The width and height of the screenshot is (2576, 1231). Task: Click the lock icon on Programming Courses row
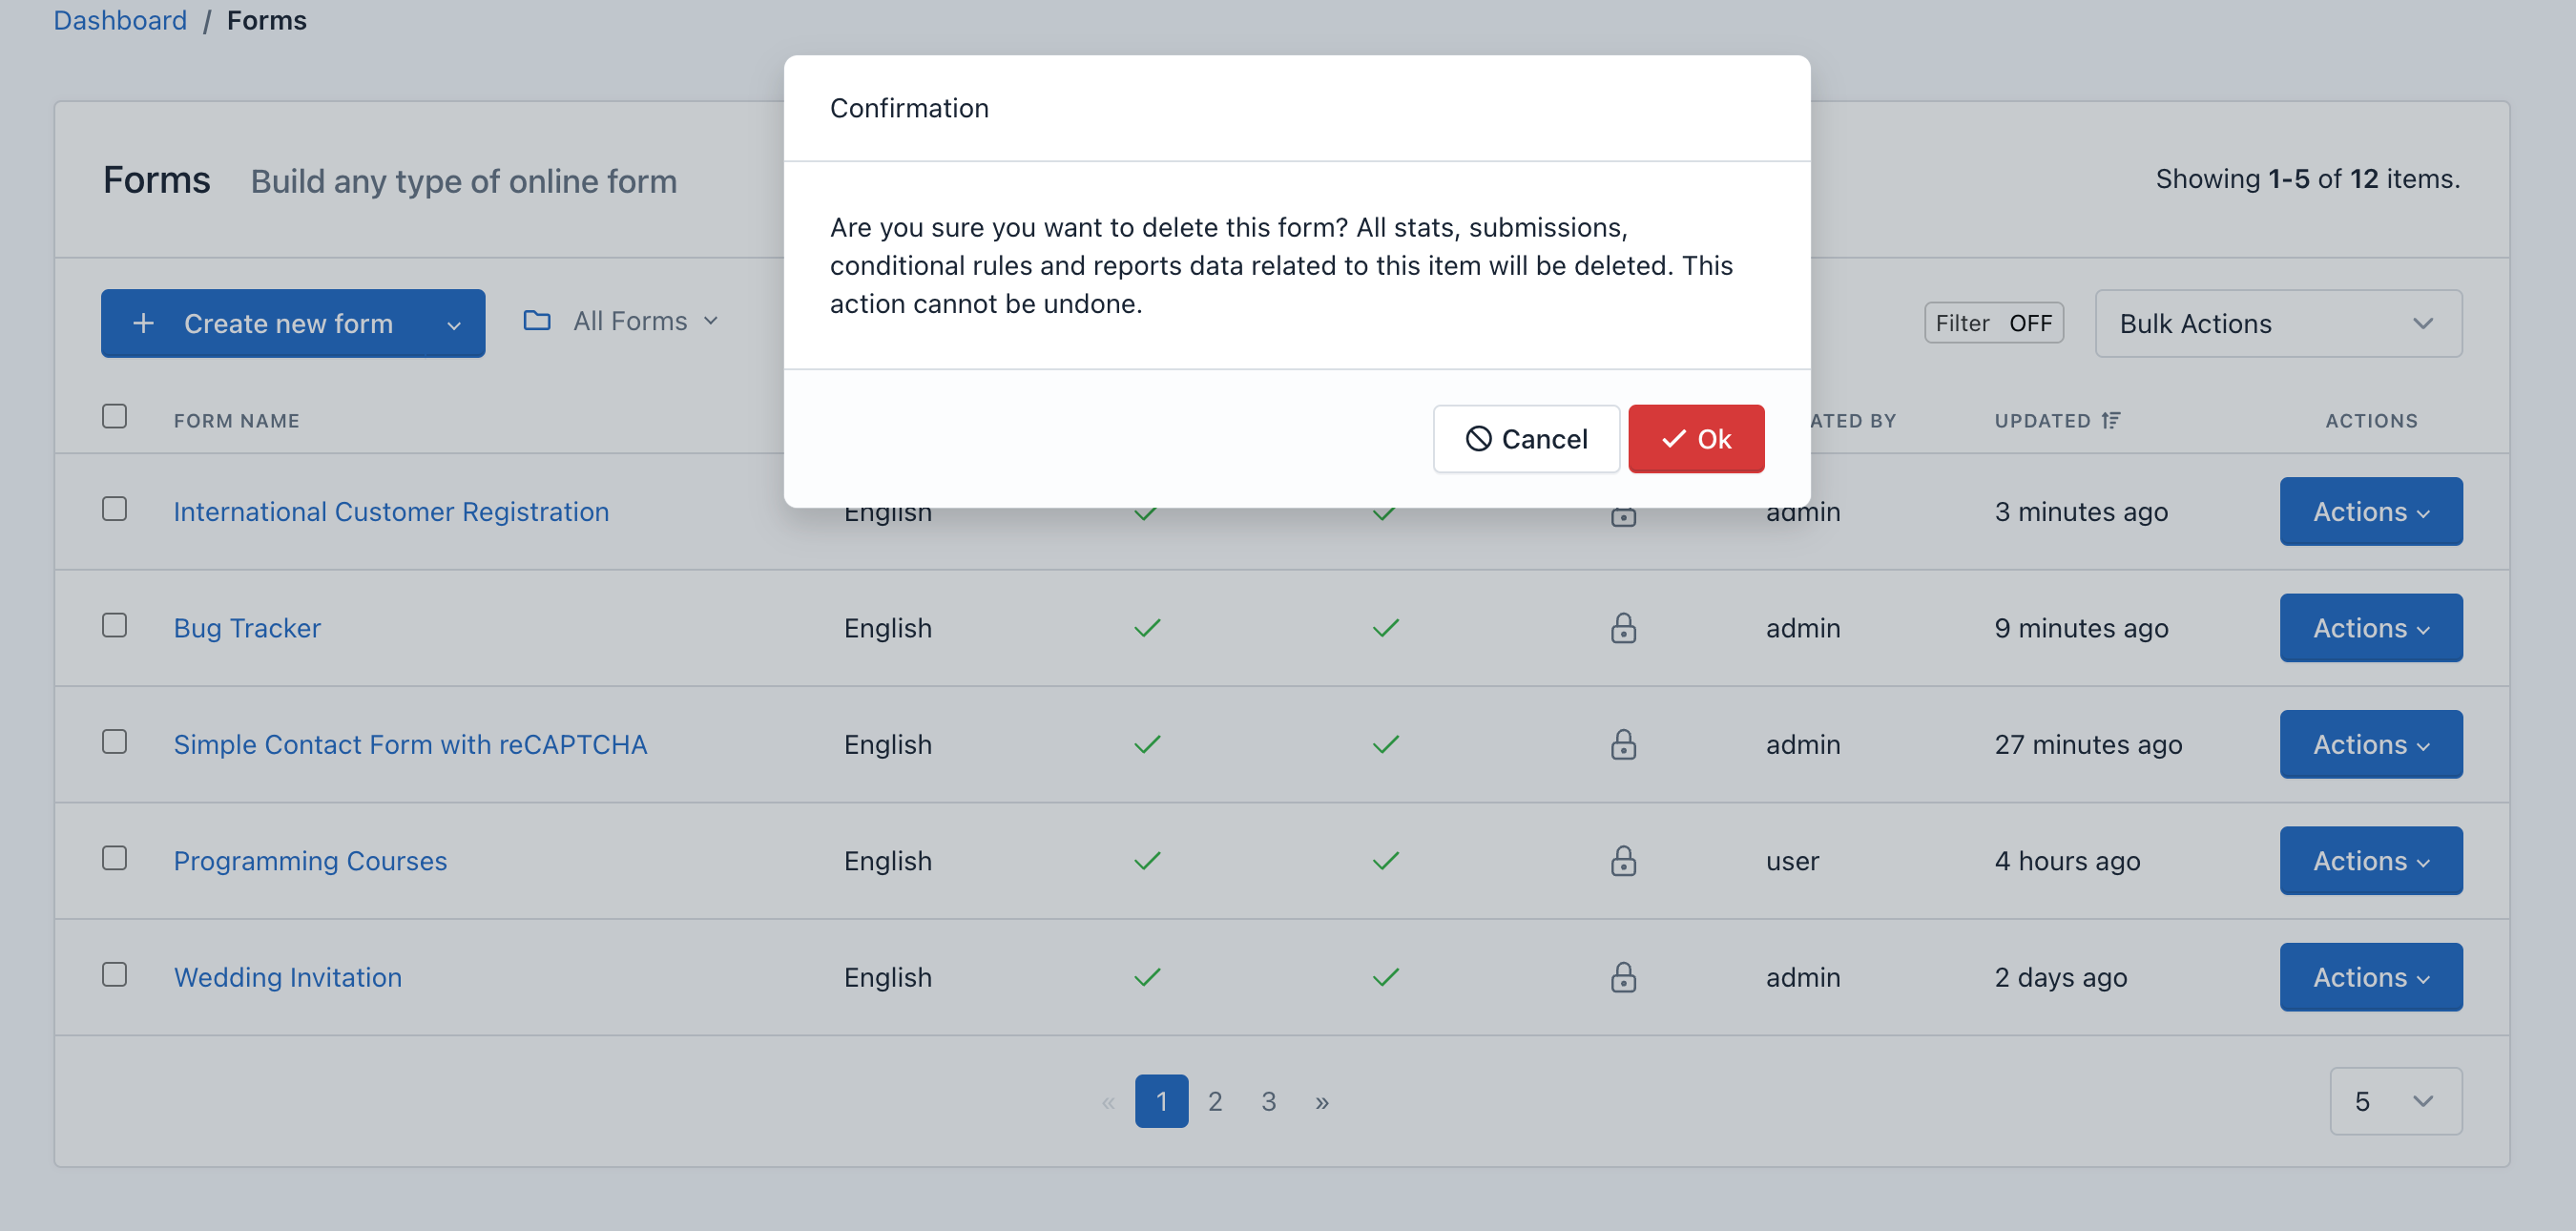(1623, 860)
